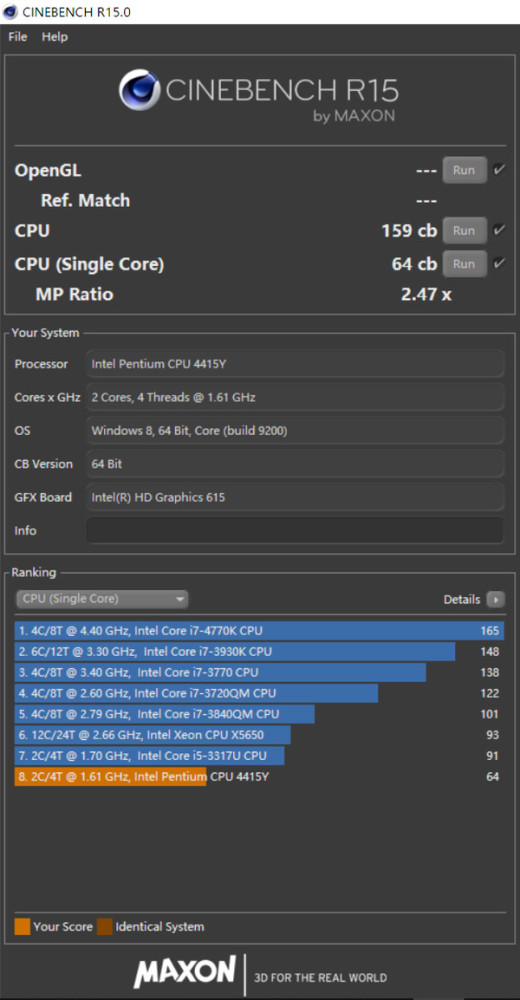Open the CPU (Single Core) ranking dropdown
Image resolution: width=520 pixels, height=1000 pixels.
click(102, 599)
